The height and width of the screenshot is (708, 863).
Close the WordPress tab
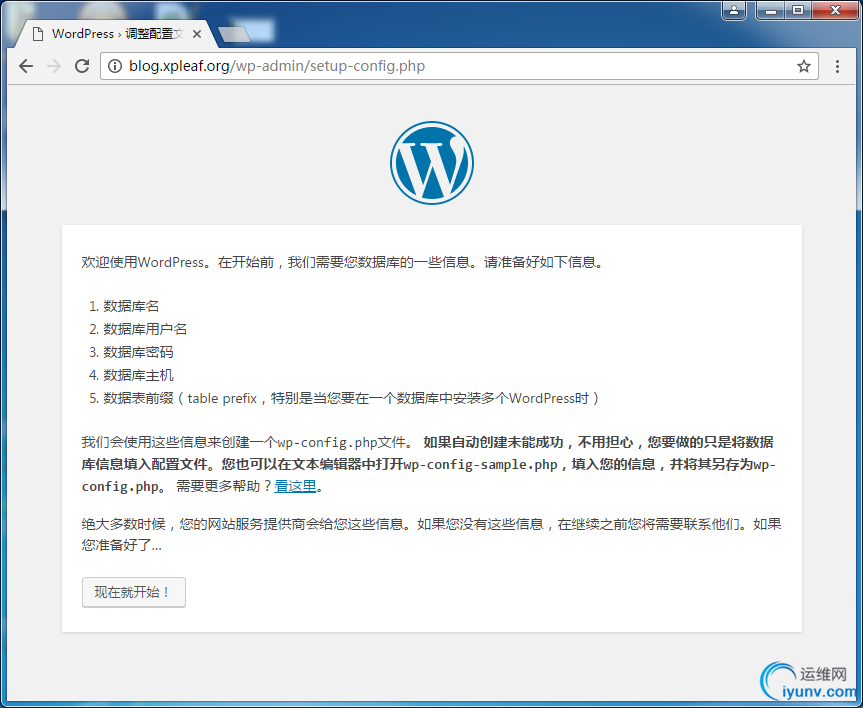coord(196,34)
